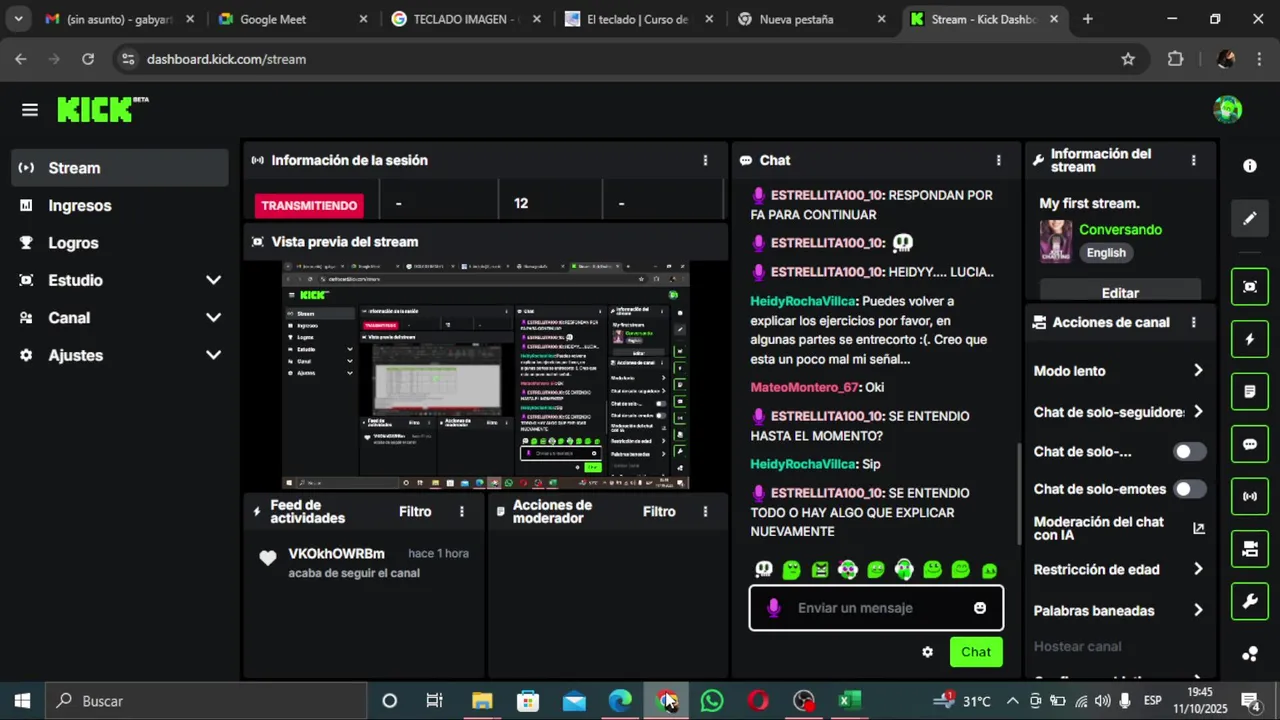Click the green Chat send button
The image size is (1280, 720).
(976, 652)
